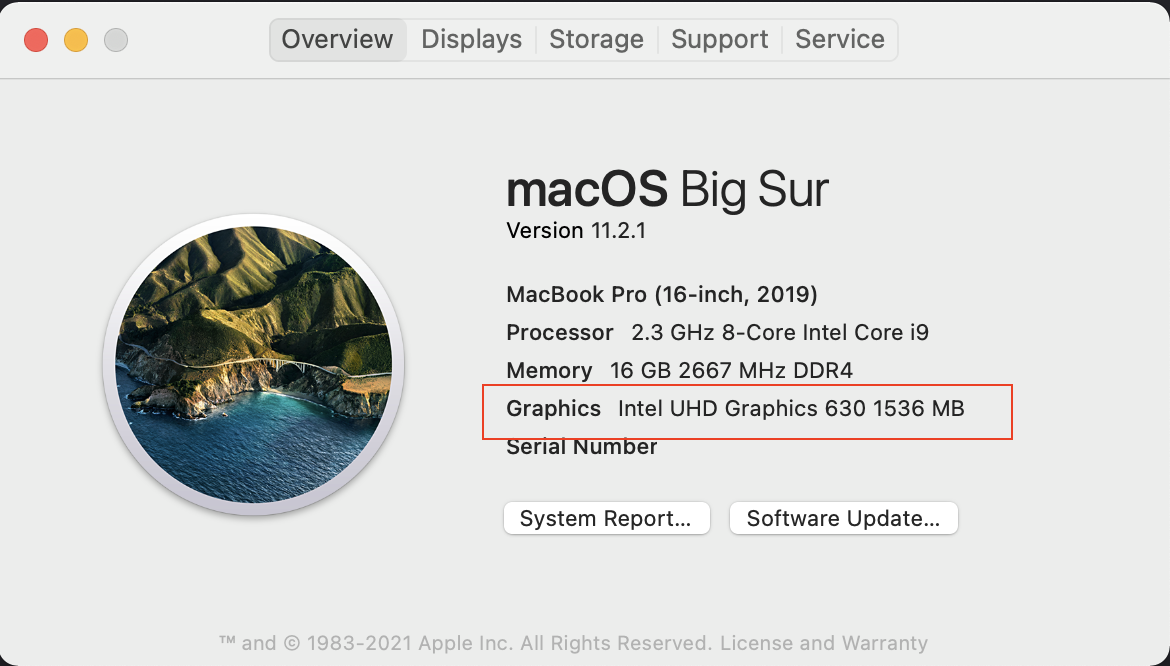Viewport: 1170px width, 666px height.
Task: Select the Processor information row
Action: (x=717, y=333)
